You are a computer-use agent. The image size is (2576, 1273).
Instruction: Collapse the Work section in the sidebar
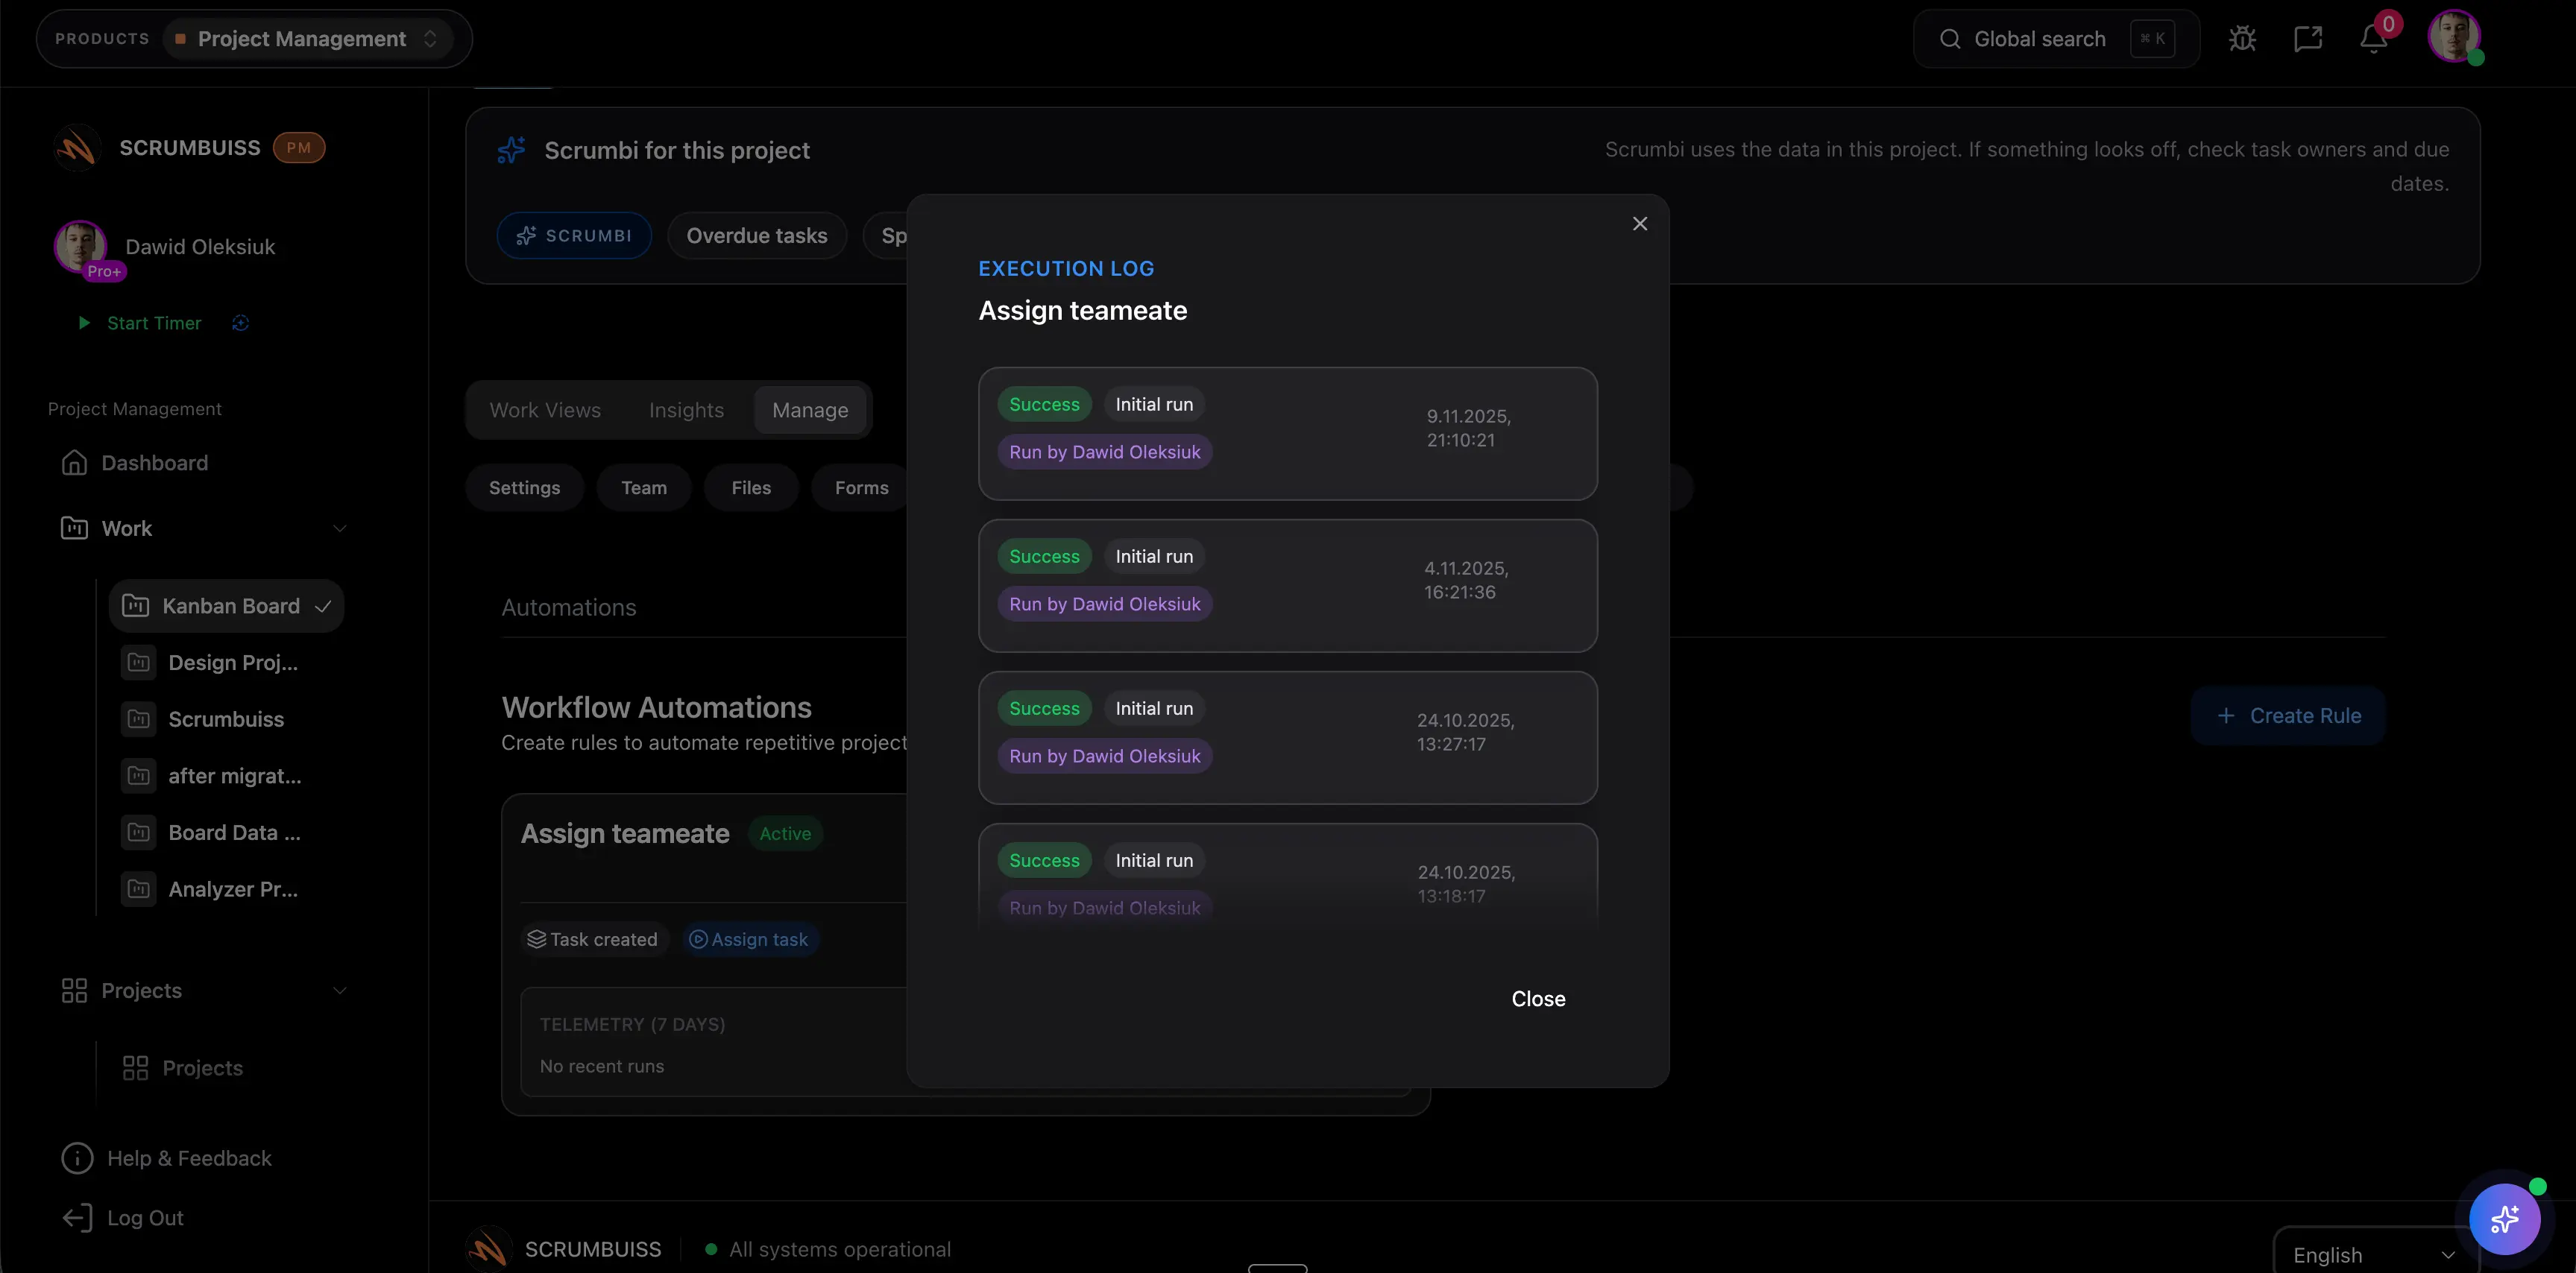(x=340, y=528)
